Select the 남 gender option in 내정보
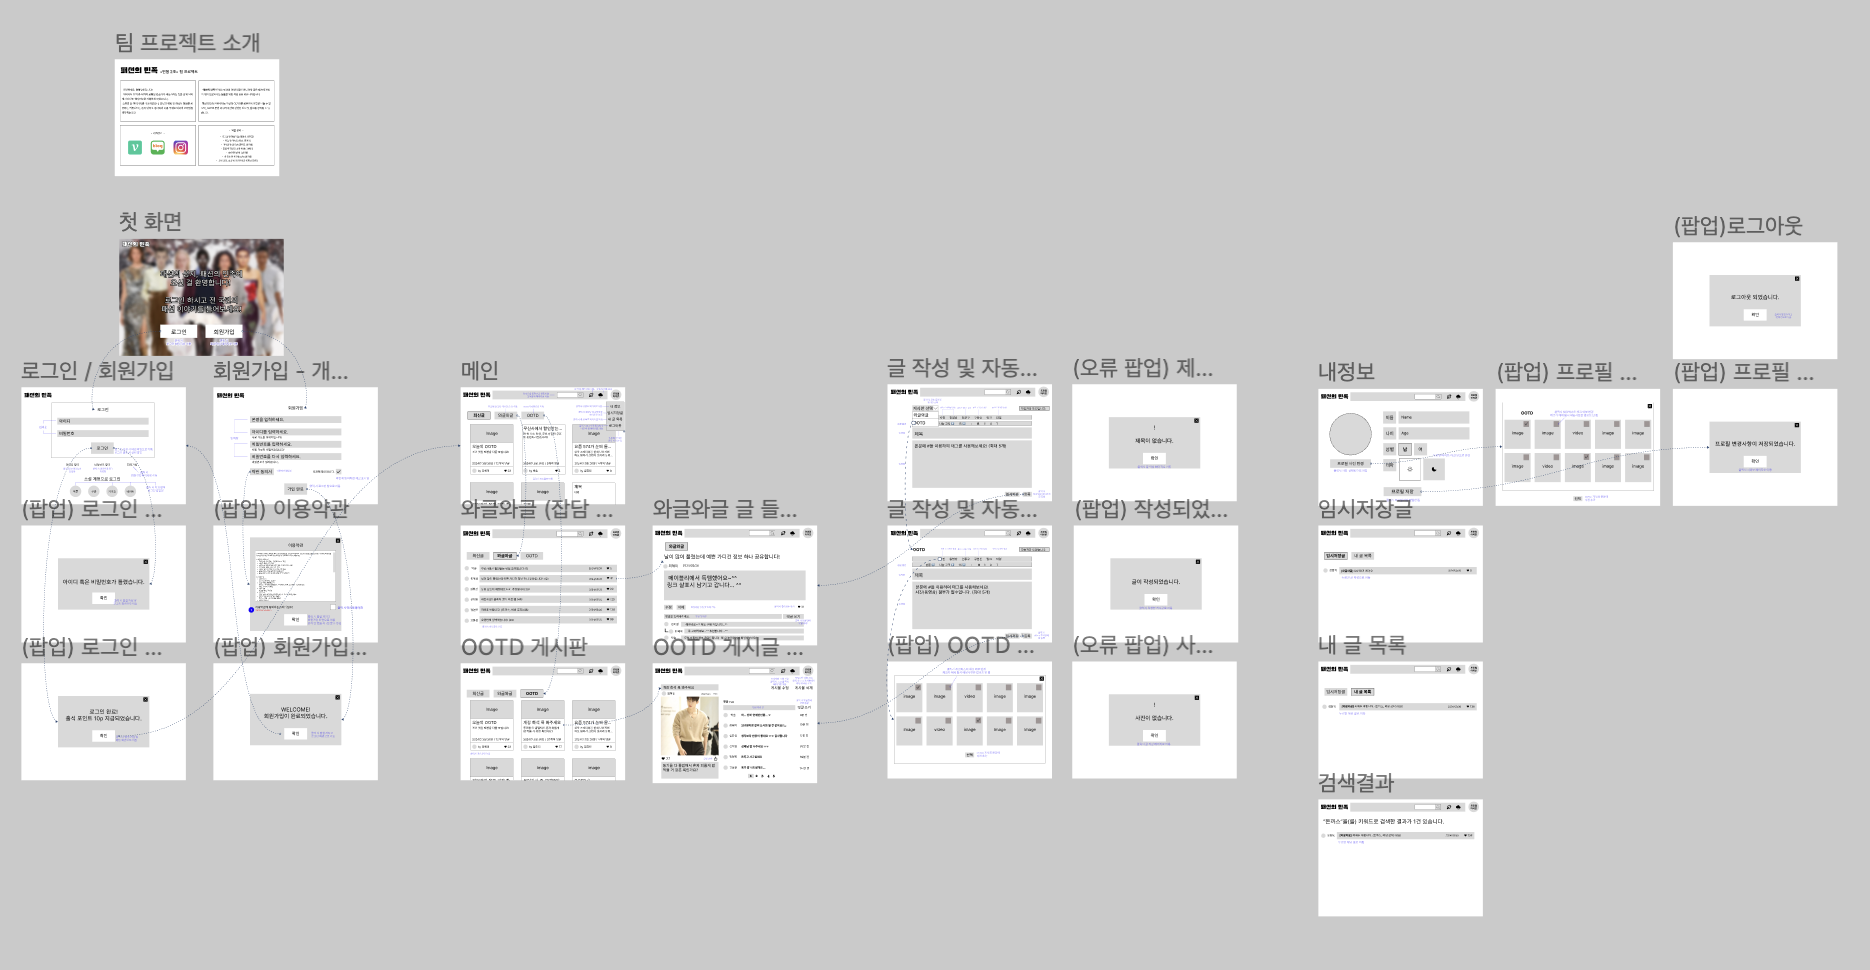The image size is (1870, 970). coord(1405,449)
